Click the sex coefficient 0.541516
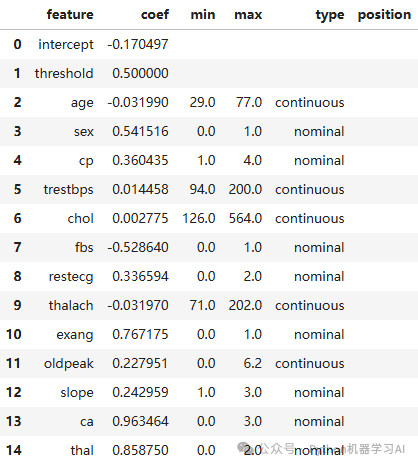The width and height of the screenshot is (418, 466). pos(140,131)
